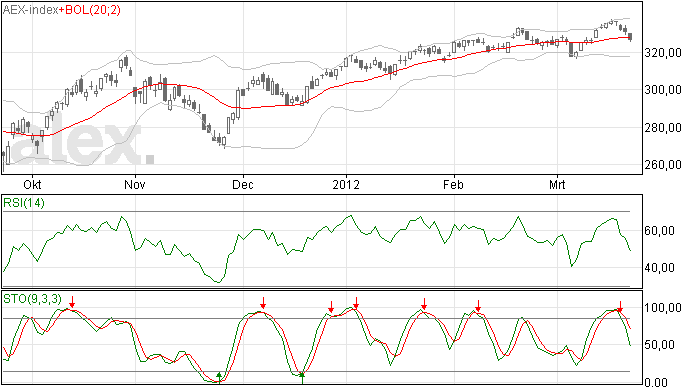This screenshot has height=387, width=690.
Task: Click the green buy arrow in late November
Action: (219, 377)
